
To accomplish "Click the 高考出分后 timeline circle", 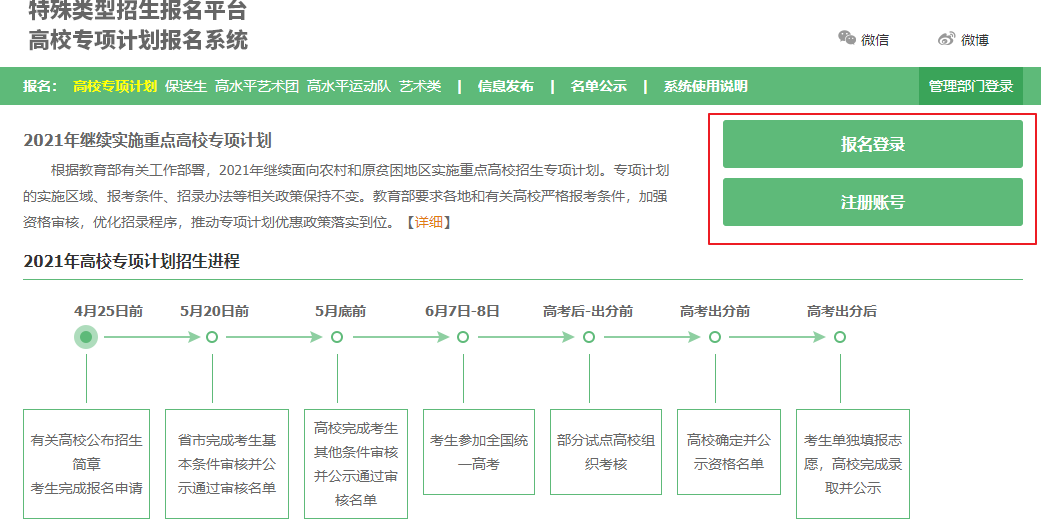I will tap(840, 337).
